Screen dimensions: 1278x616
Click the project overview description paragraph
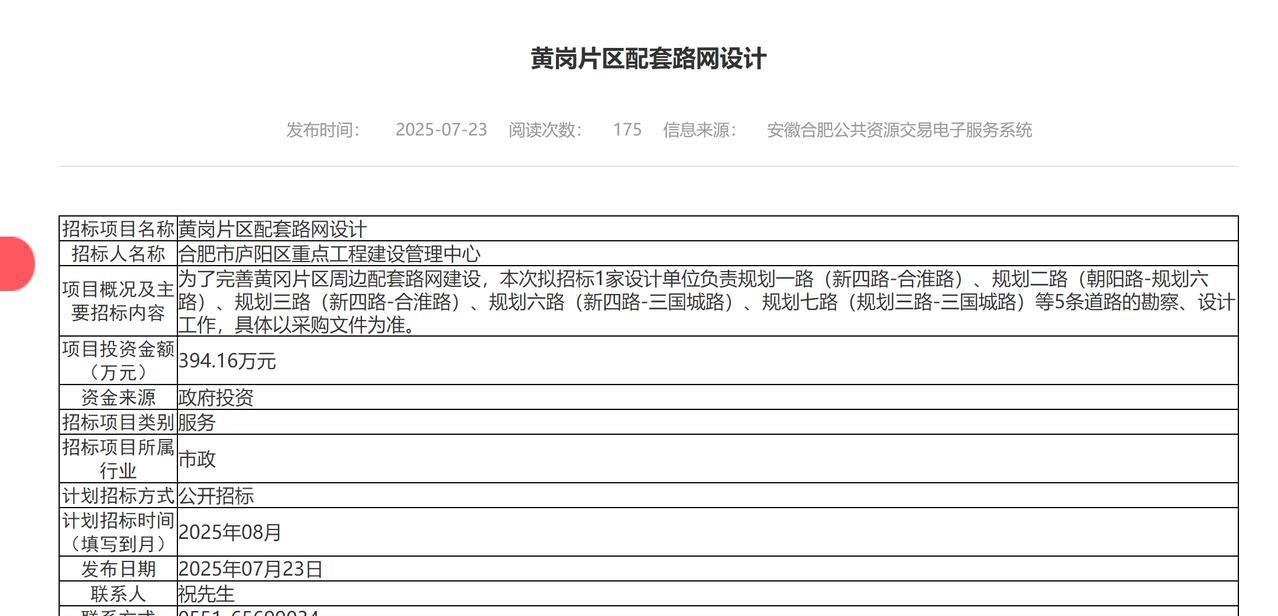click(707, 301)
